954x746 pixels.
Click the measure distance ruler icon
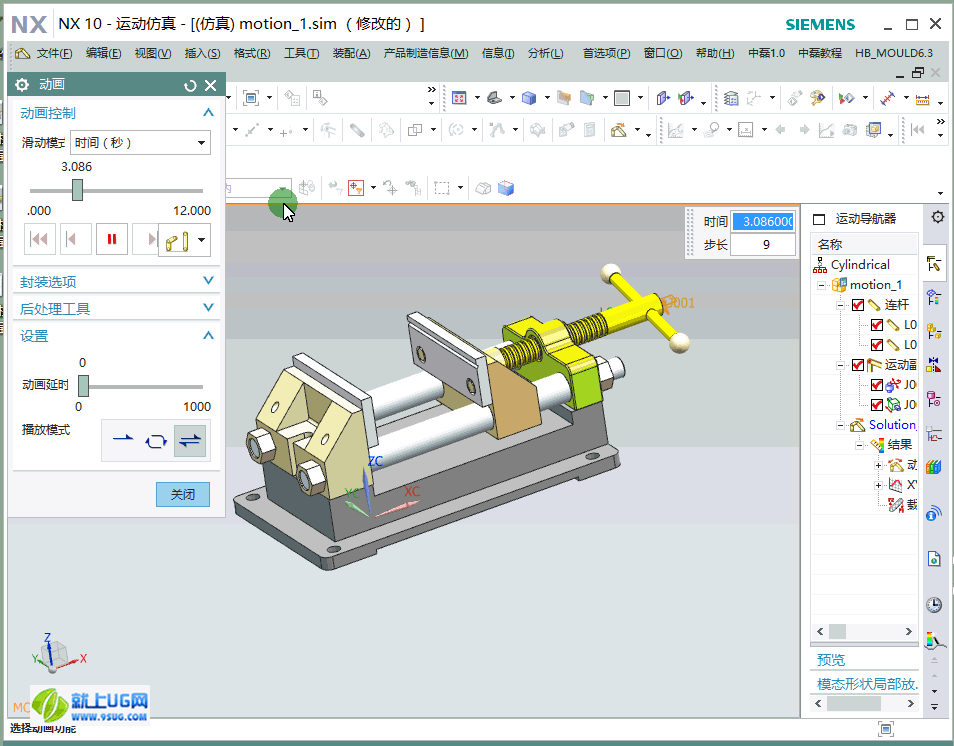pos(922,99)
